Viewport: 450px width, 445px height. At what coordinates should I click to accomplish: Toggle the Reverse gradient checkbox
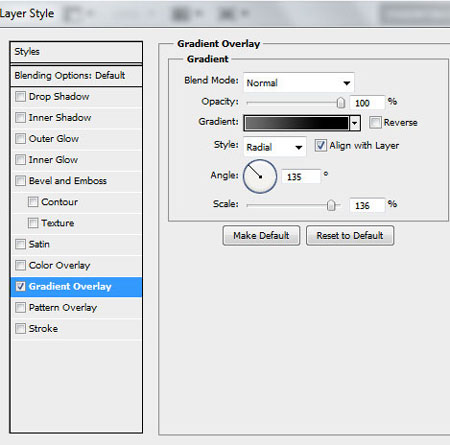pos(375,123)
